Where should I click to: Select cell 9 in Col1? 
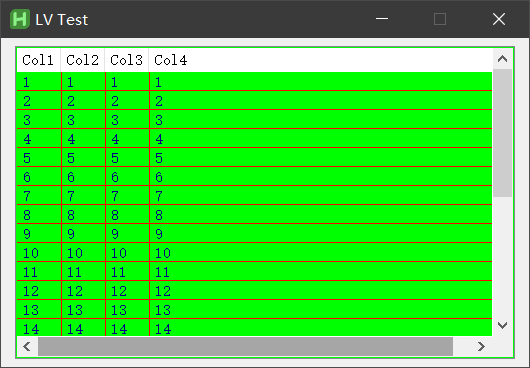[39, 234]
